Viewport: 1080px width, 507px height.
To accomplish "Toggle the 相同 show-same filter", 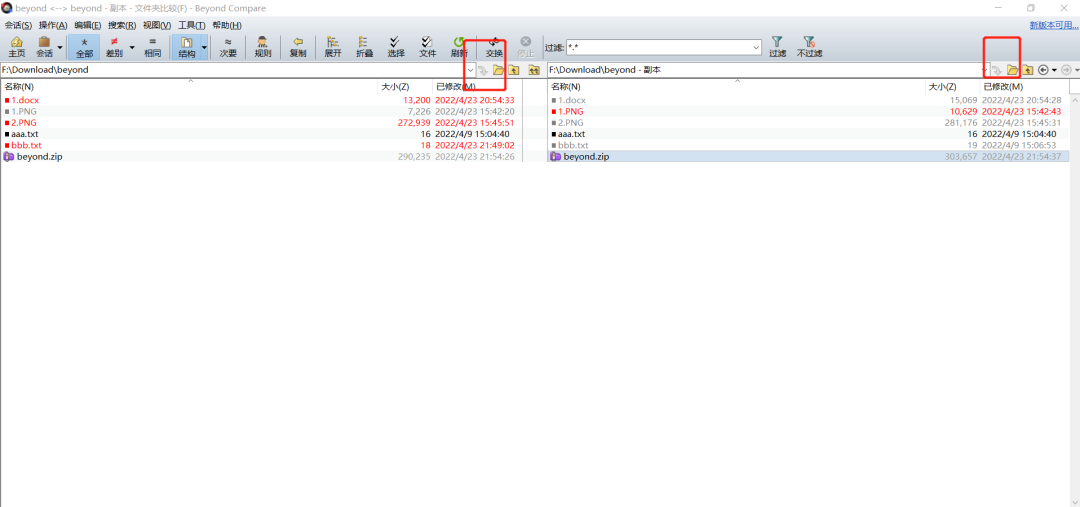I will [152, 47].
